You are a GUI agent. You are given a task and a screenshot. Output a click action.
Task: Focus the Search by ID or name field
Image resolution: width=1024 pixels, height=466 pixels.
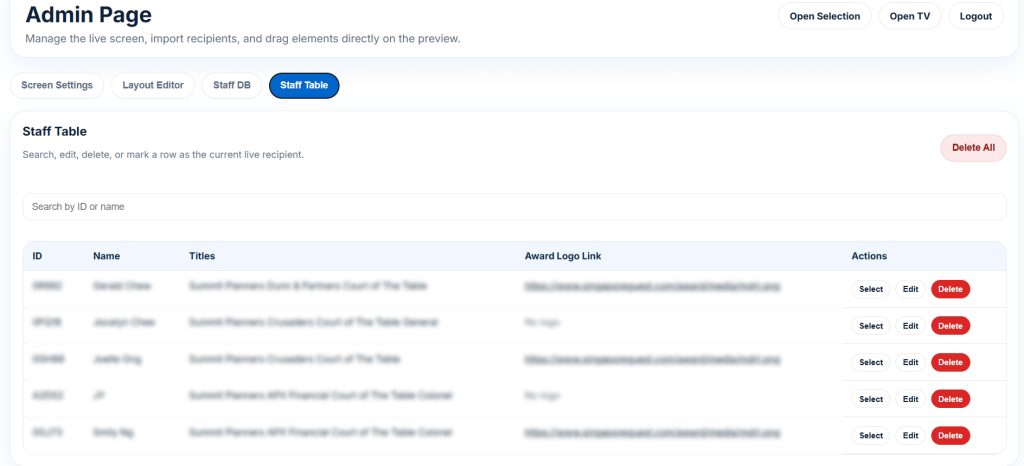514,207
